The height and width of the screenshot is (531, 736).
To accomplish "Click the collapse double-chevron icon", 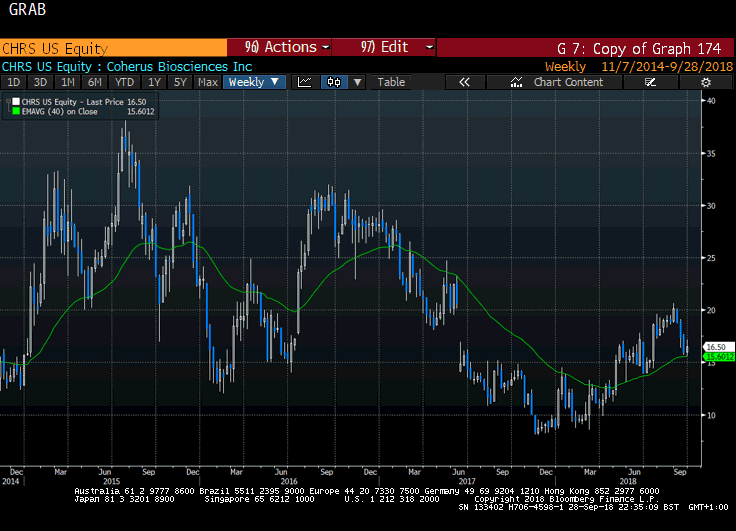I will [465, 82].
